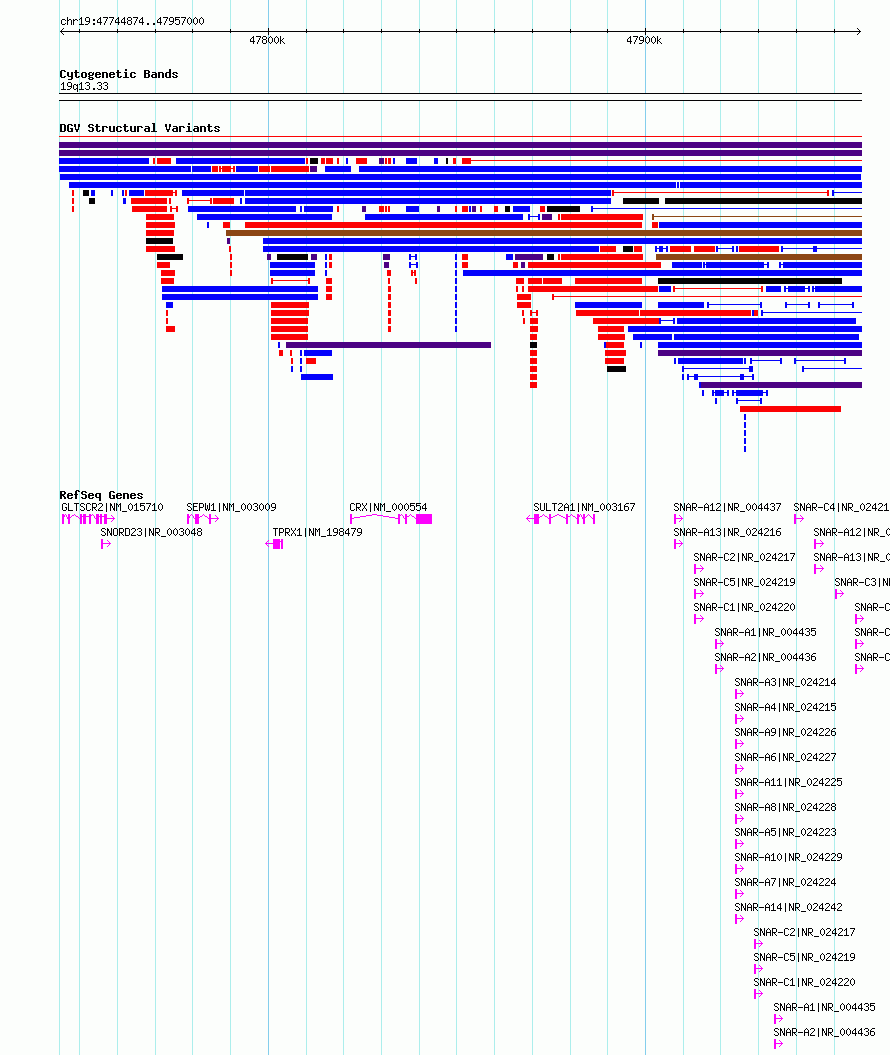Click the arrow glyph under SNAR-A14|NR_024242
Image resolution: width=890 pixels, height=1055 pixels.
pos(739,919)
